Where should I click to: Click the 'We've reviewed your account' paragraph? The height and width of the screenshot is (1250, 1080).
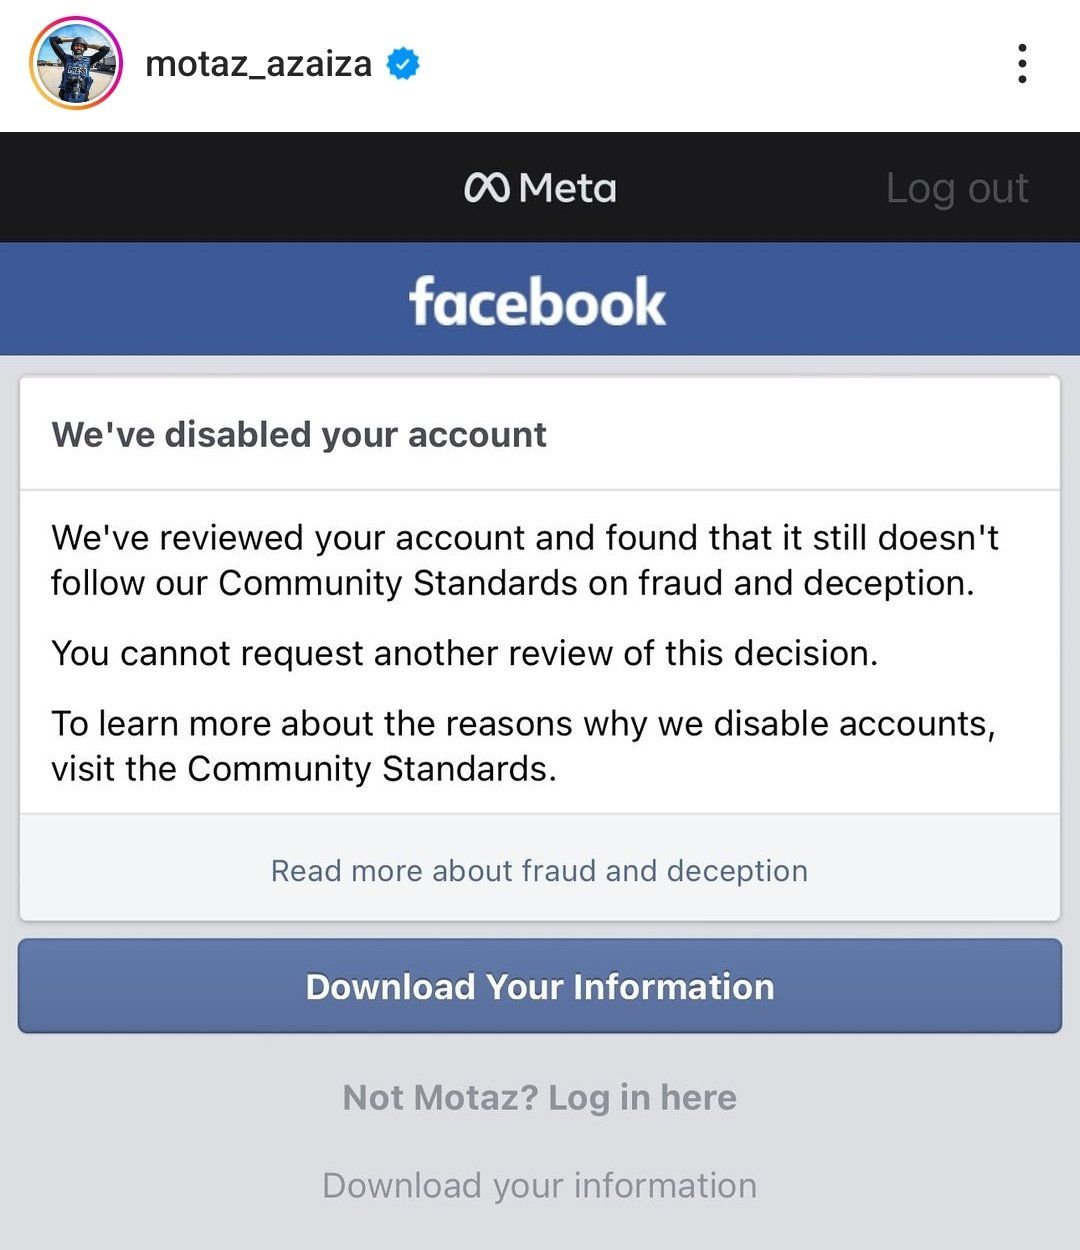point(525,560)
